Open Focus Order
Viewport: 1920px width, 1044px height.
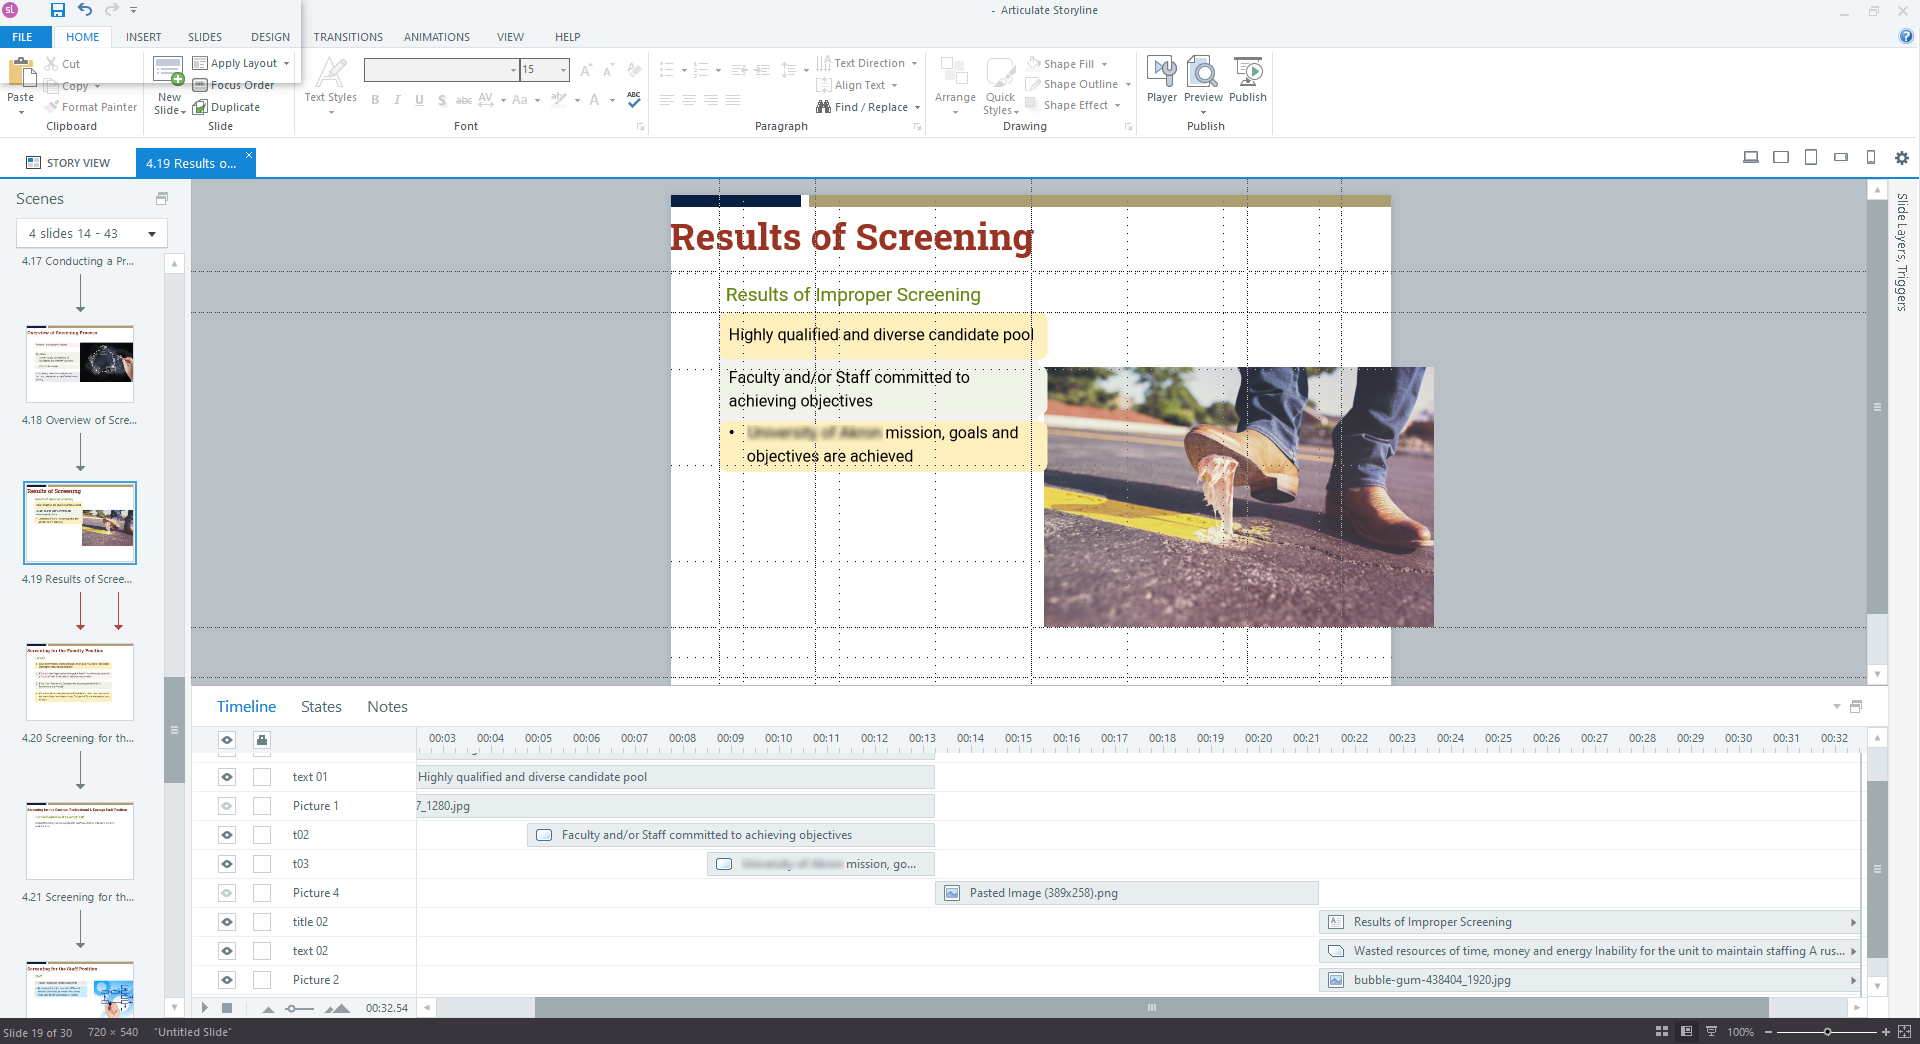click(233, 85)
